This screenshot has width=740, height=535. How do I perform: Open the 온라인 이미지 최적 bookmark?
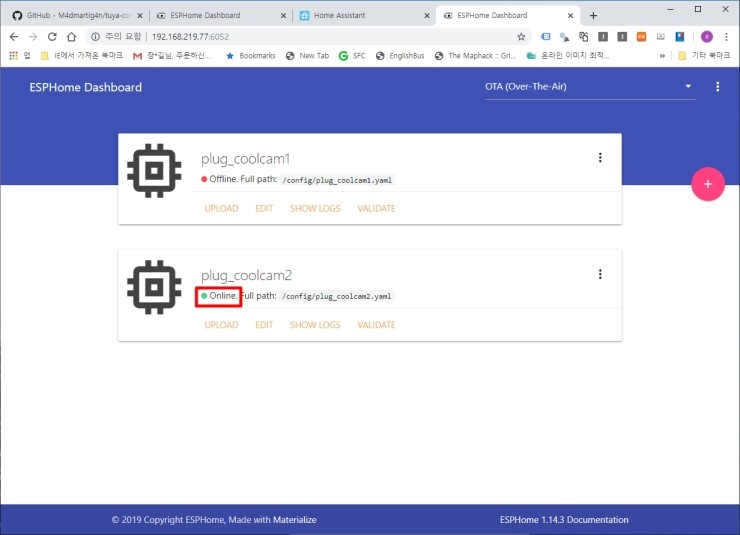[568, 56]
